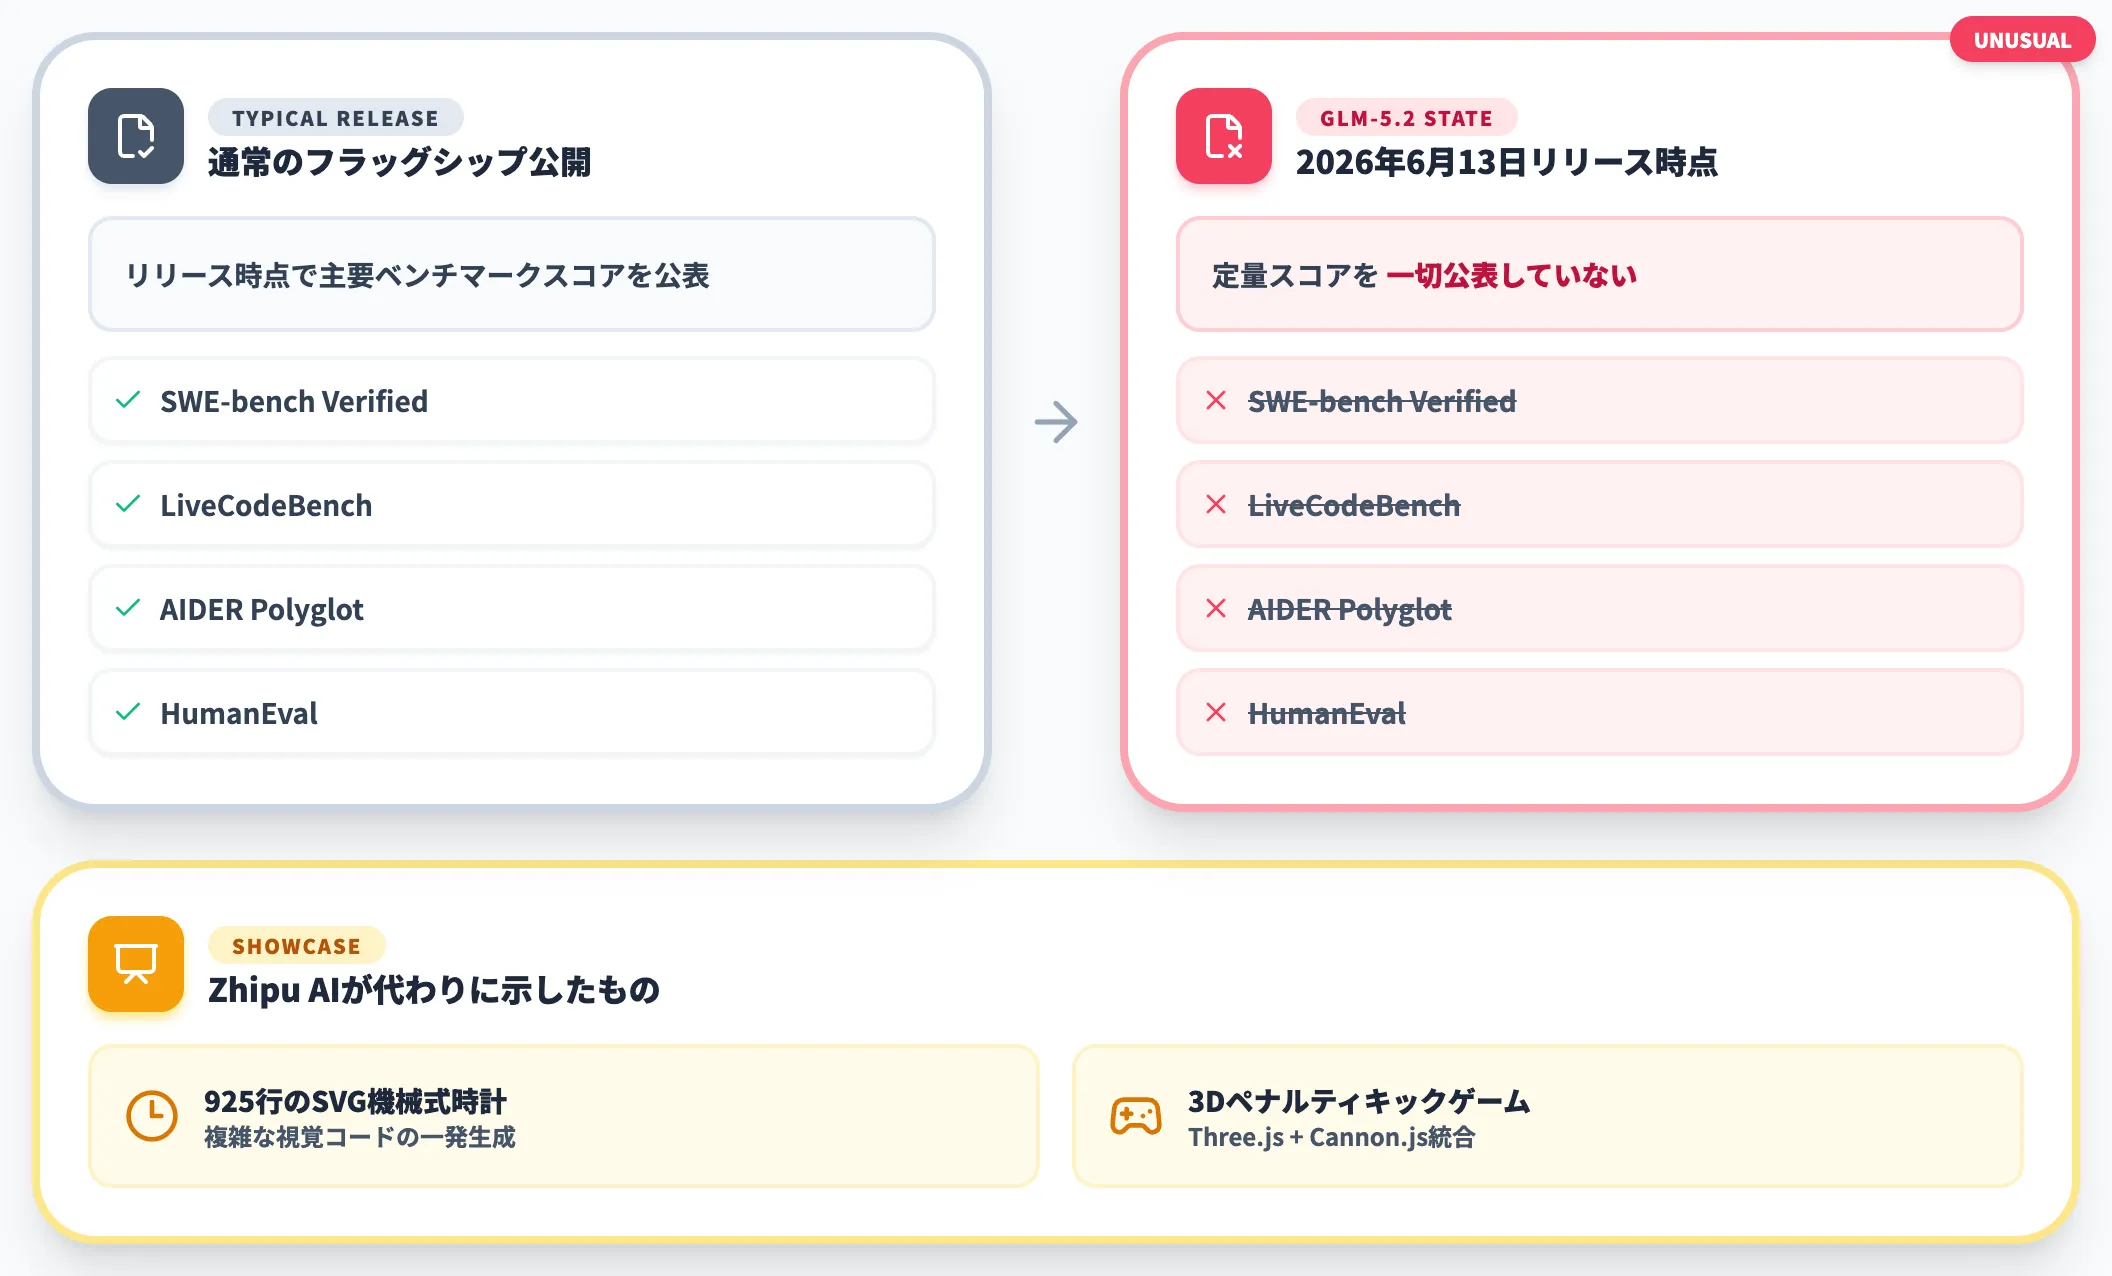This screenshot has width=2112, height=1276.
Task: Click the 3Dペナルティキックゲーム title
Action: pyautogui.click(x=1359, y=1101)
